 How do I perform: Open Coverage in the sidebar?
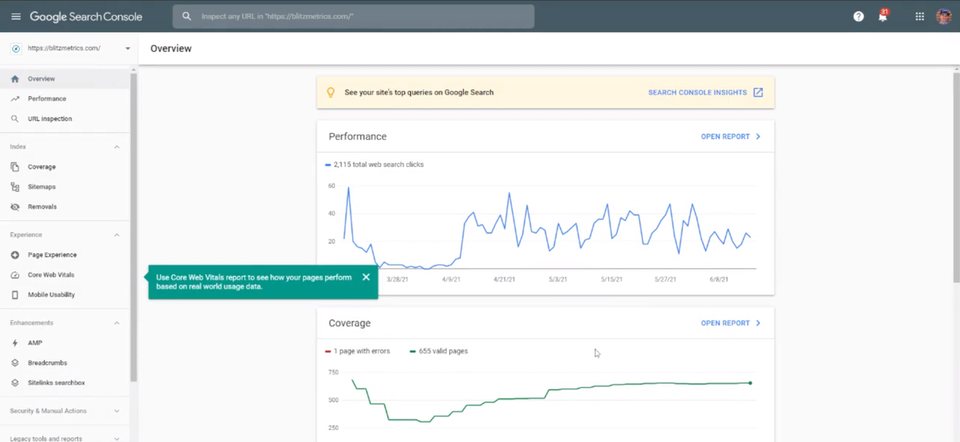[x=64, y=167]
